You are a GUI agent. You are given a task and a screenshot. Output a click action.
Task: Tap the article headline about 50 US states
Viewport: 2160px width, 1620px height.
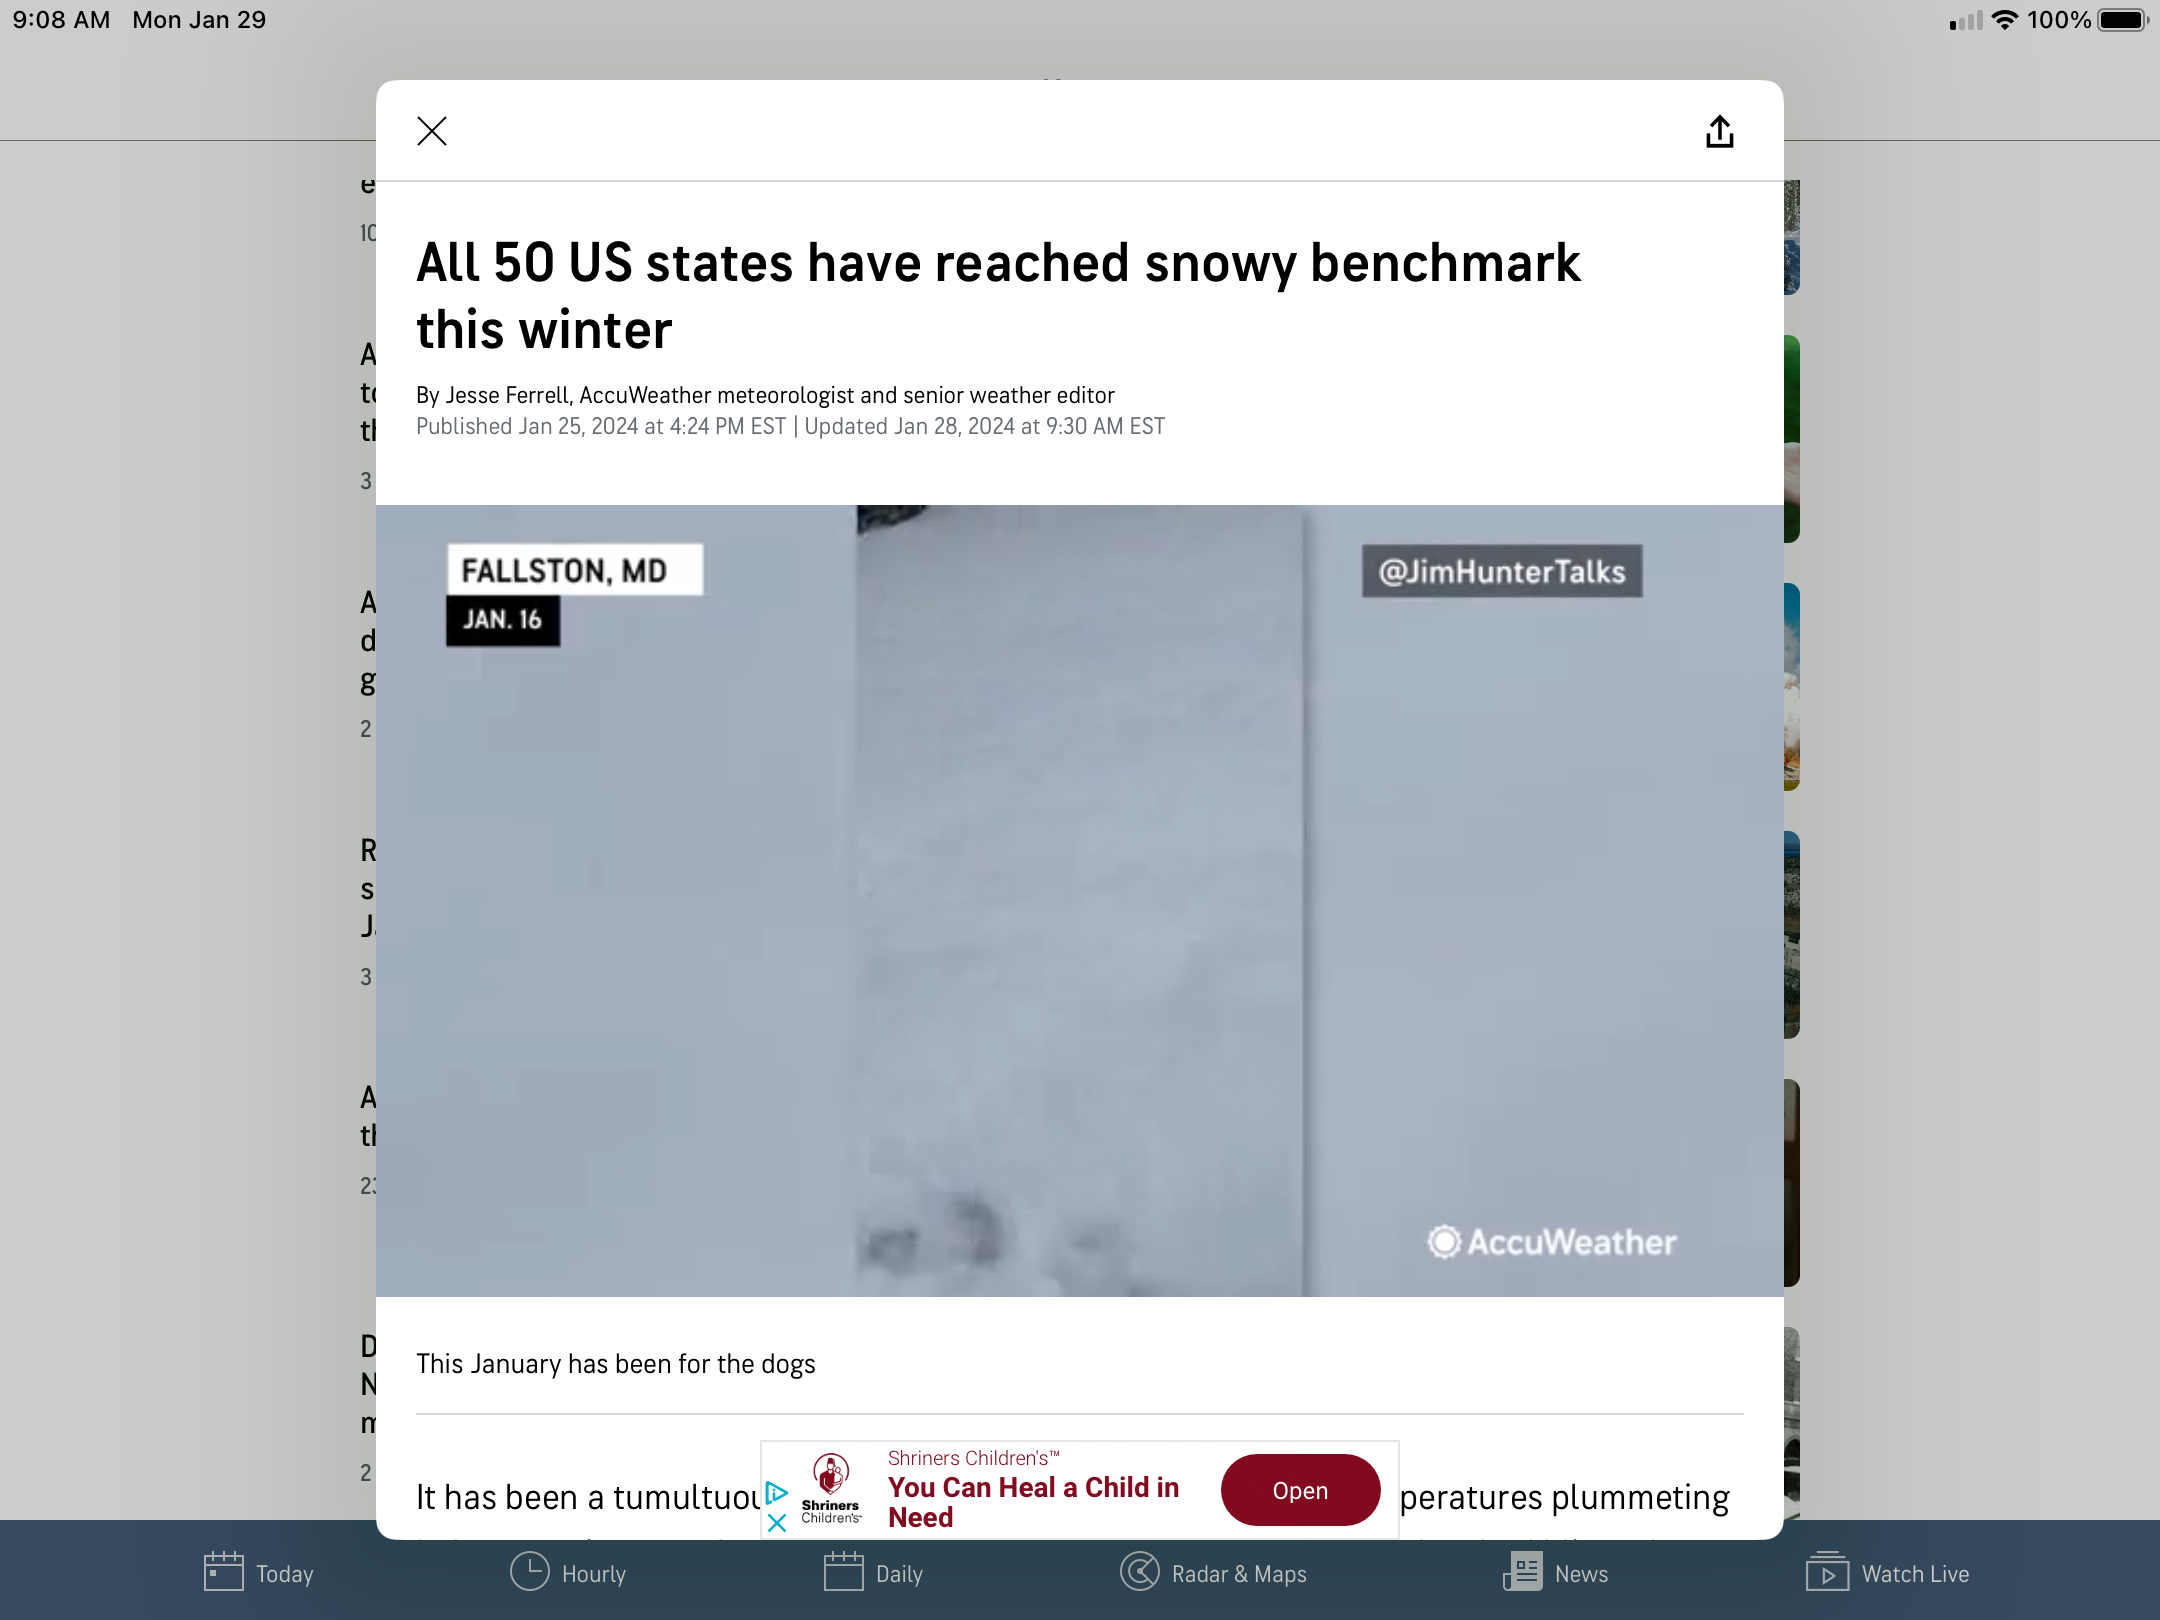(x=998, y=296)
